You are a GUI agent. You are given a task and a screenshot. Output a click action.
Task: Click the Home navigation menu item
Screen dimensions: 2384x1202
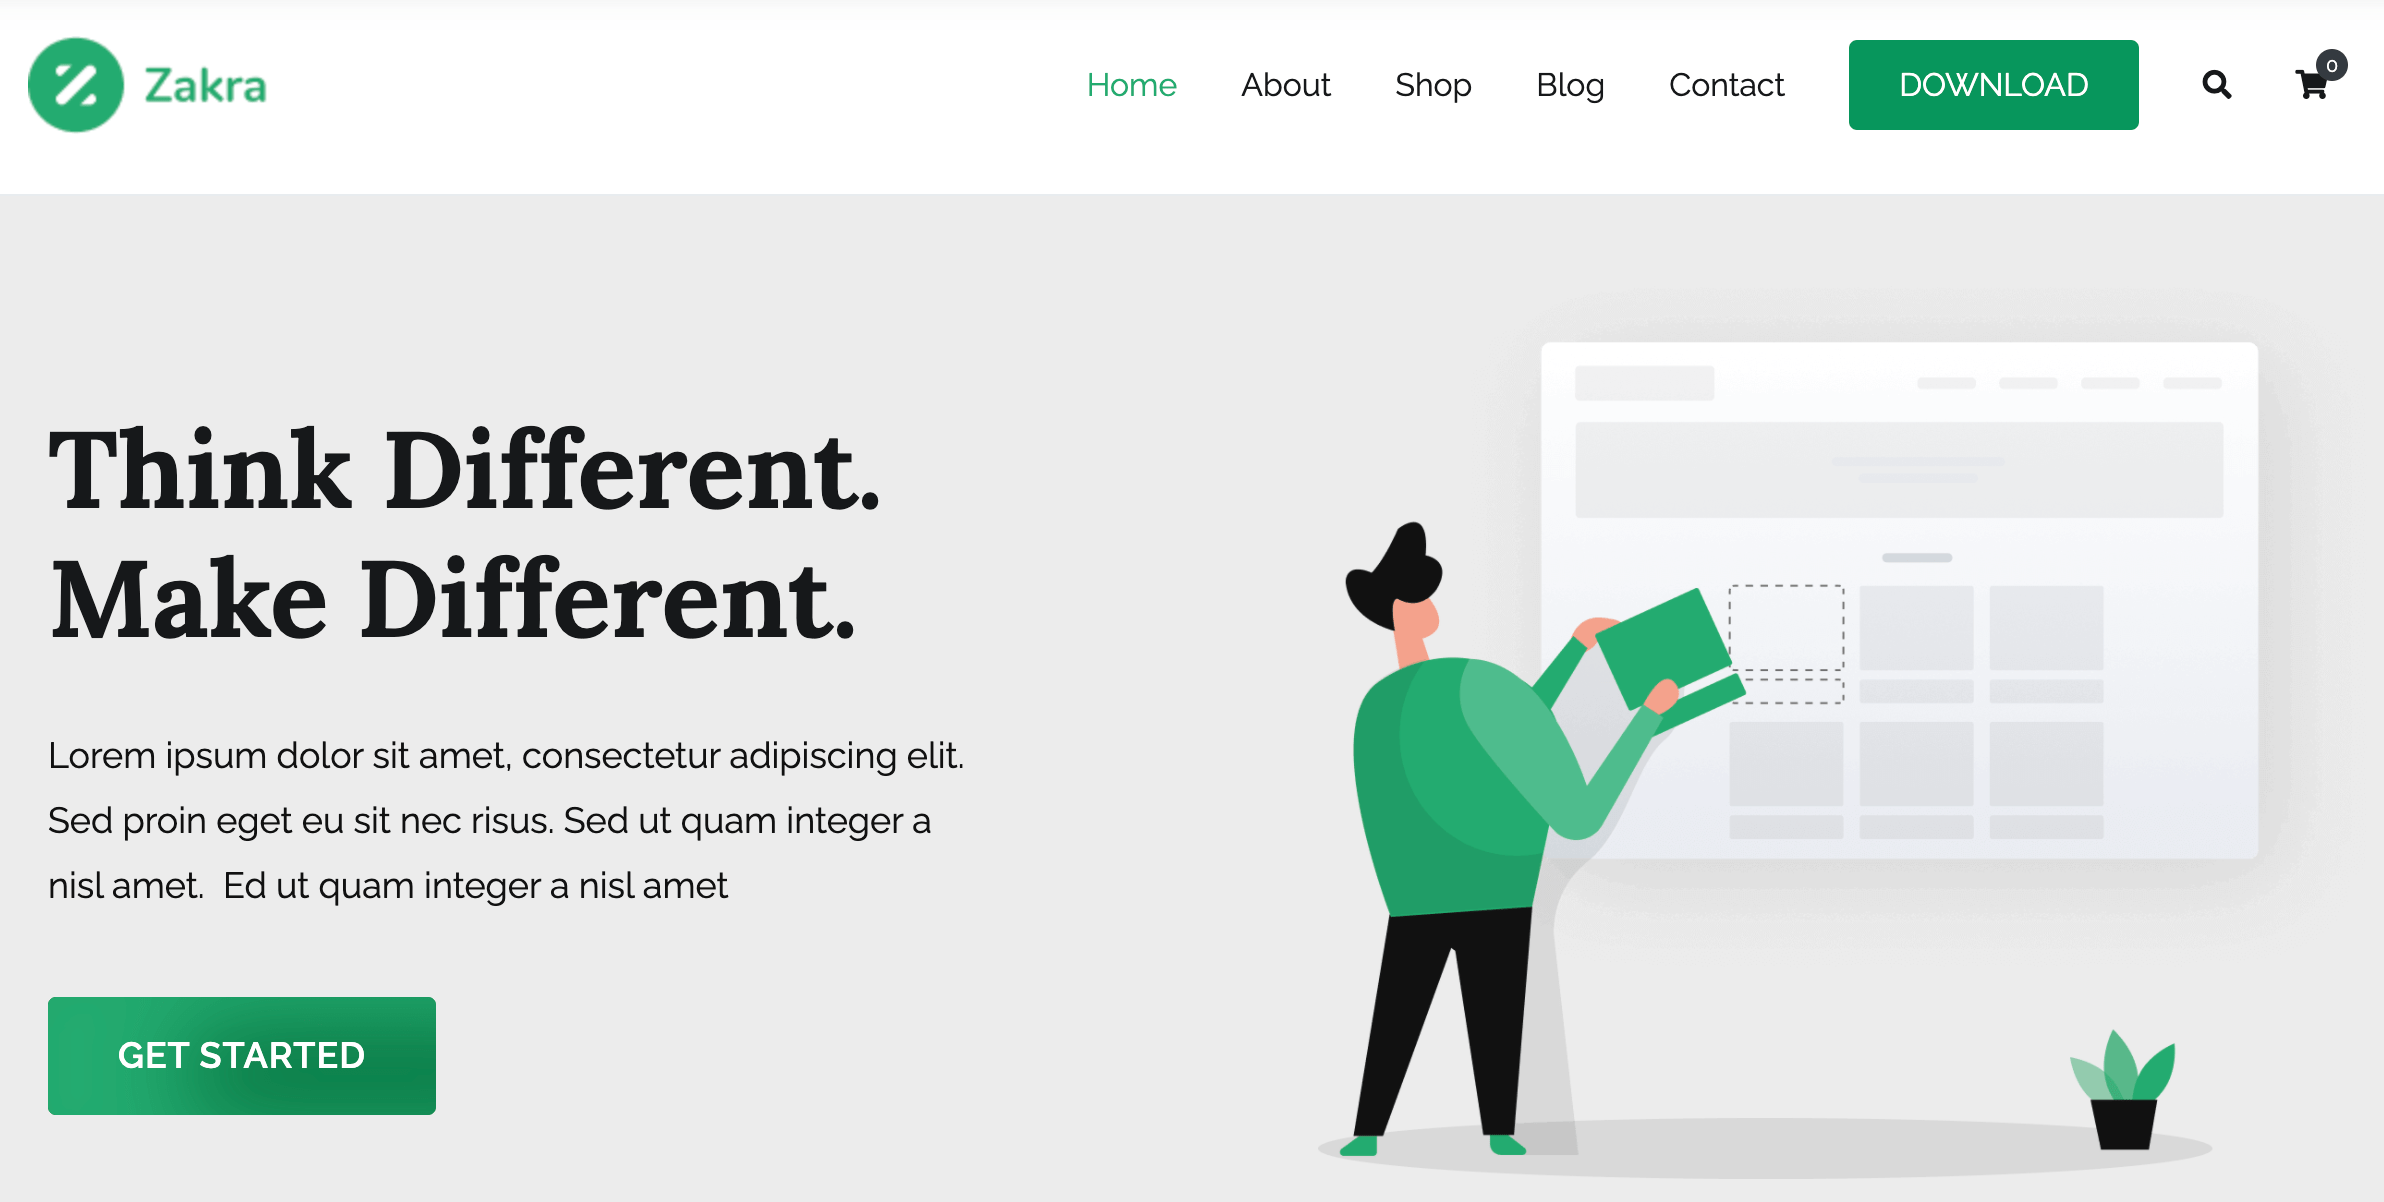click(1133, 86)
